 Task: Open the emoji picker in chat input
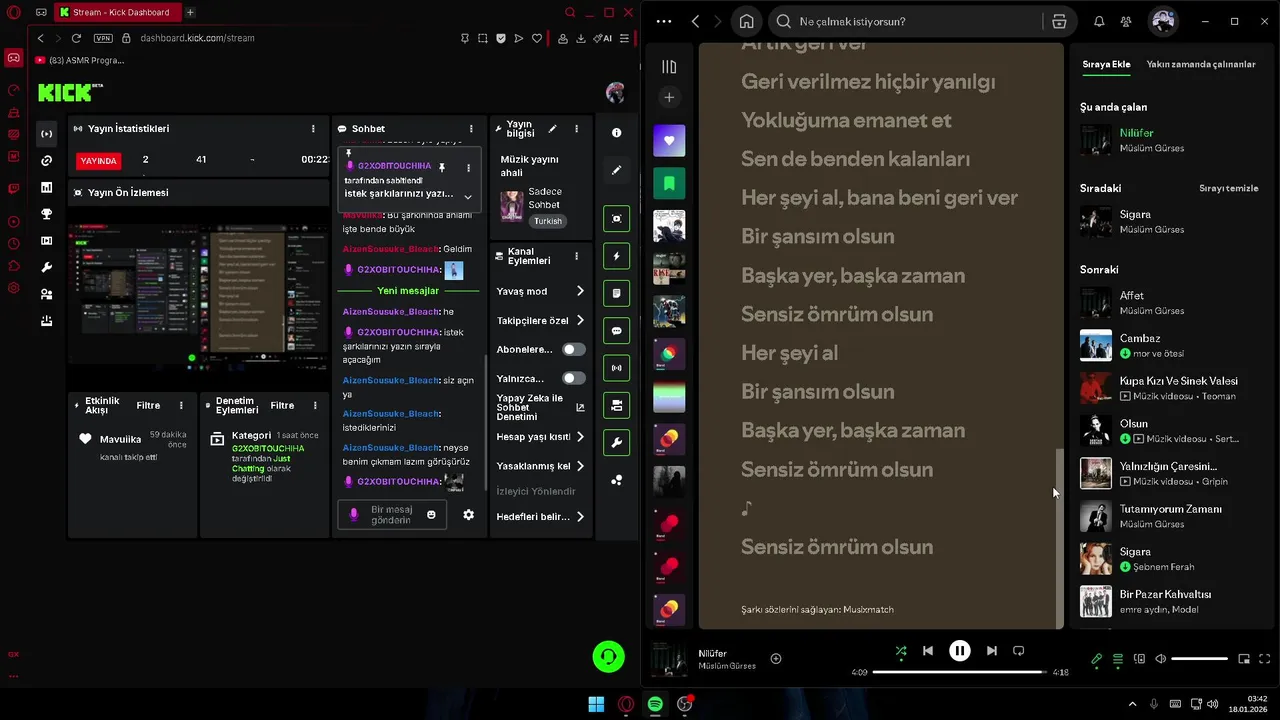(x=431, y=514)
